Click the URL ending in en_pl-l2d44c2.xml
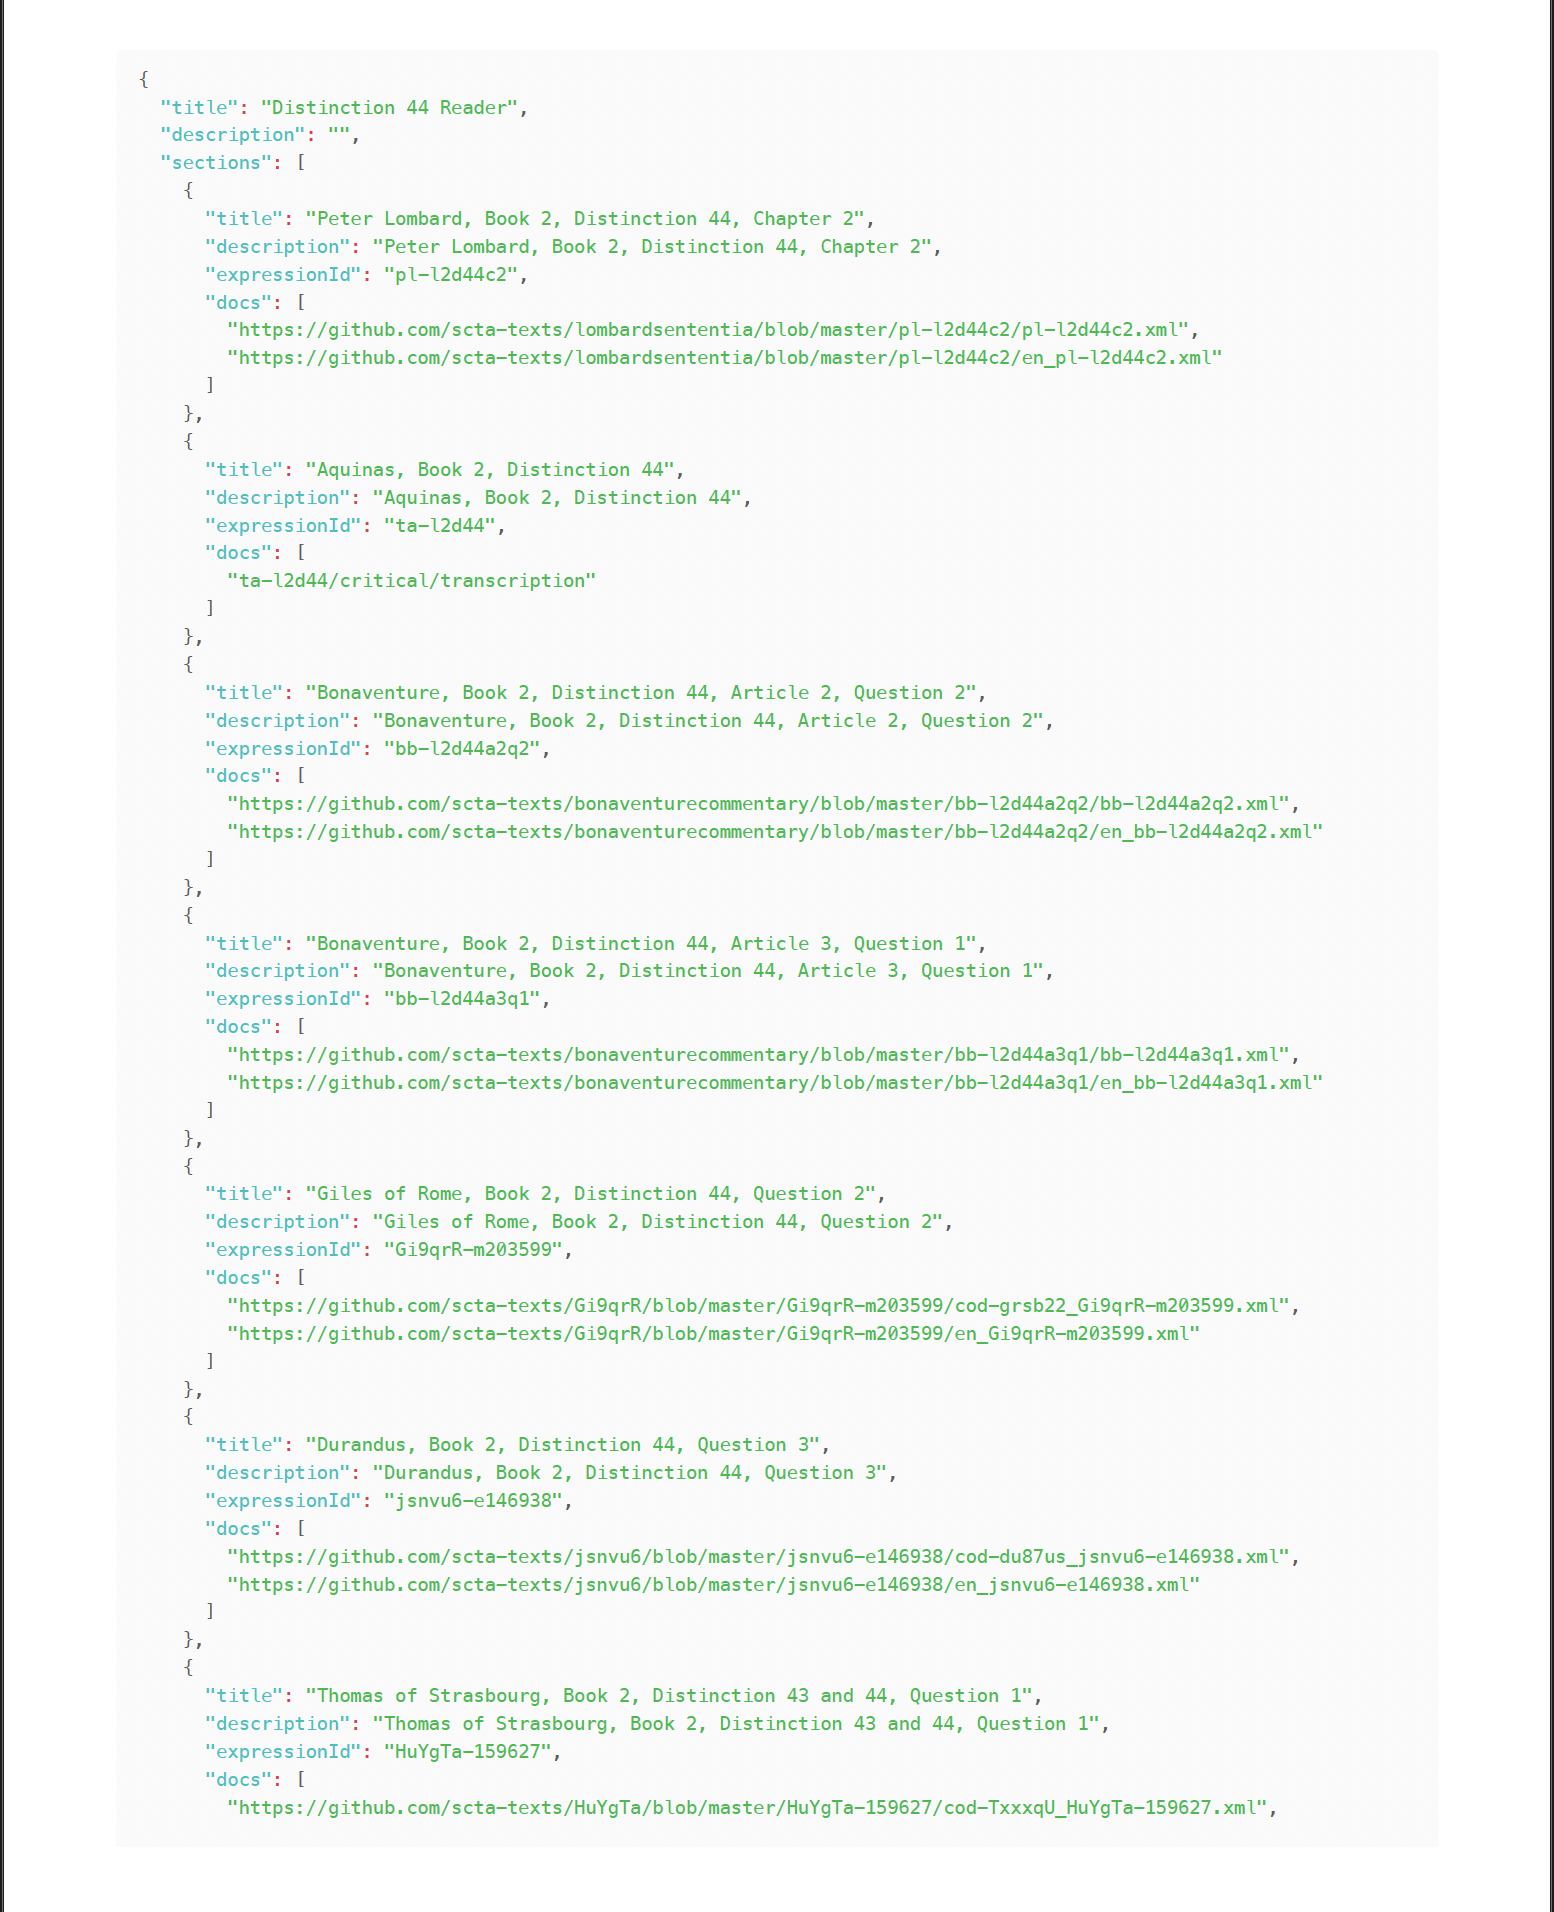The height and width of the screenshot is (1912, 1554). click(x=725, y=358)
